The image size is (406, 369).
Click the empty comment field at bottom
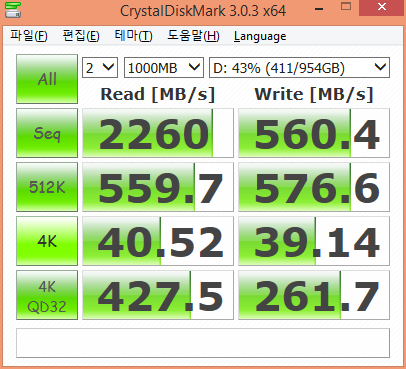point(203,343)
